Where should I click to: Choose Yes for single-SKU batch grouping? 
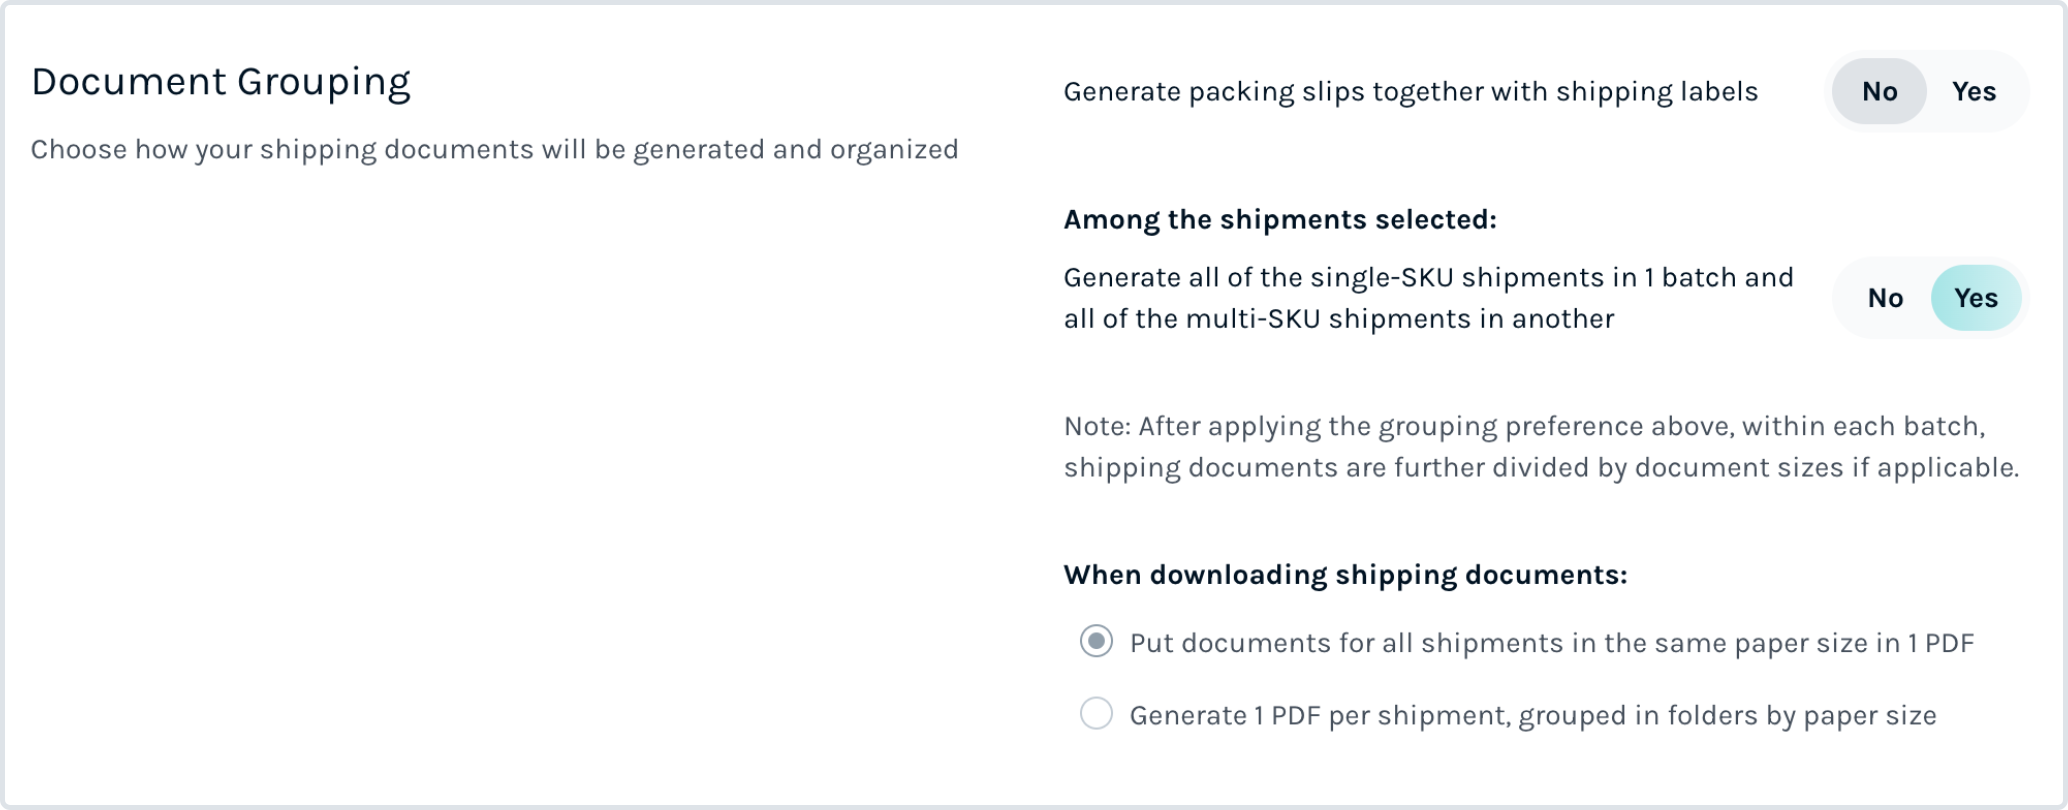click(x=1976, y=298)
